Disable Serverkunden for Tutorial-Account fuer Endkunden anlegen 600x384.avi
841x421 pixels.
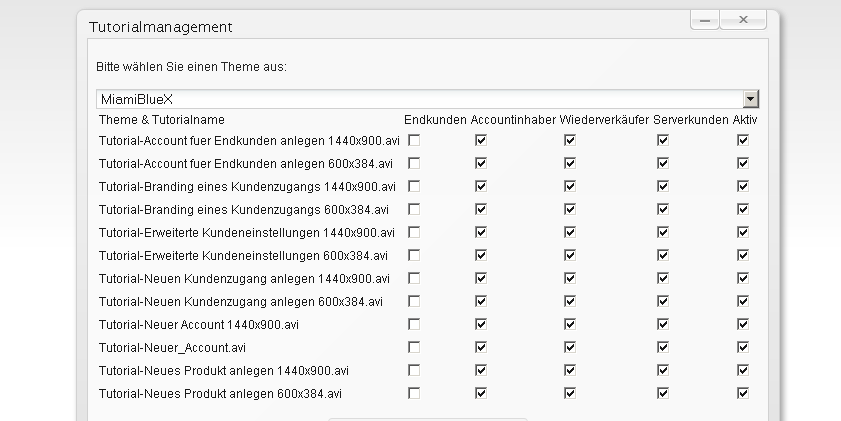point(662,163)
